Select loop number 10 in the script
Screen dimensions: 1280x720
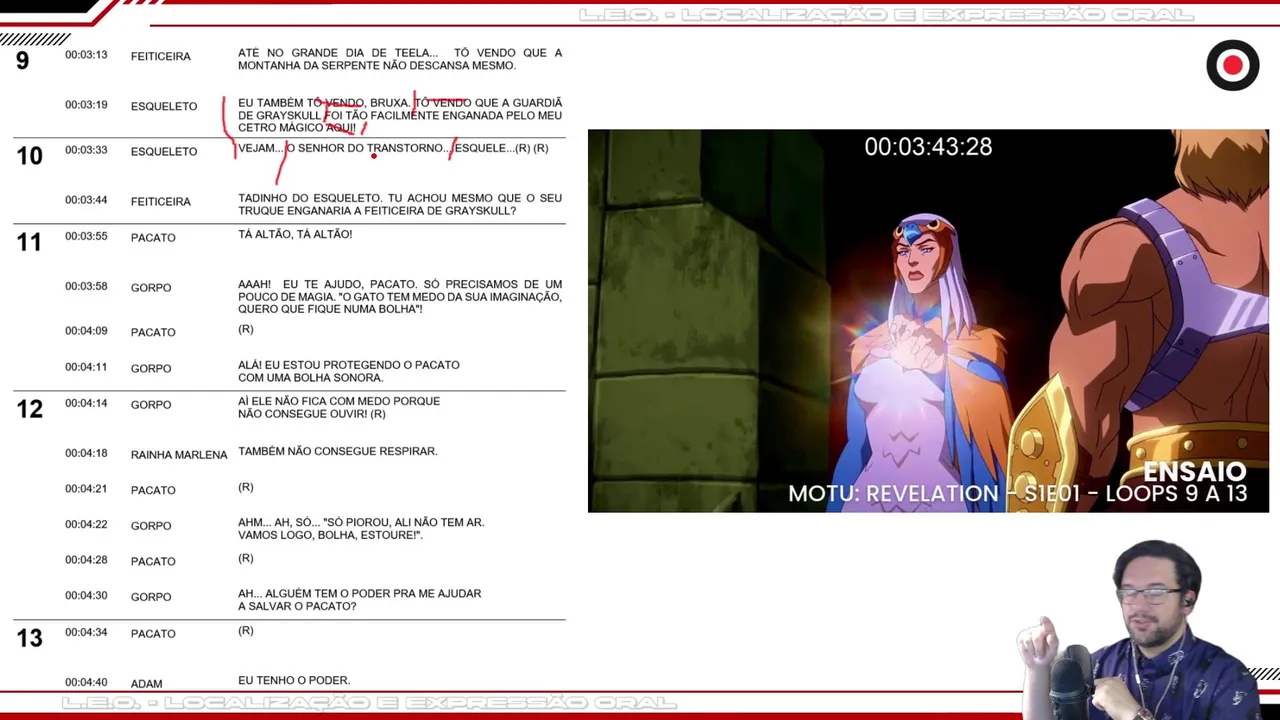coord(29,156)
